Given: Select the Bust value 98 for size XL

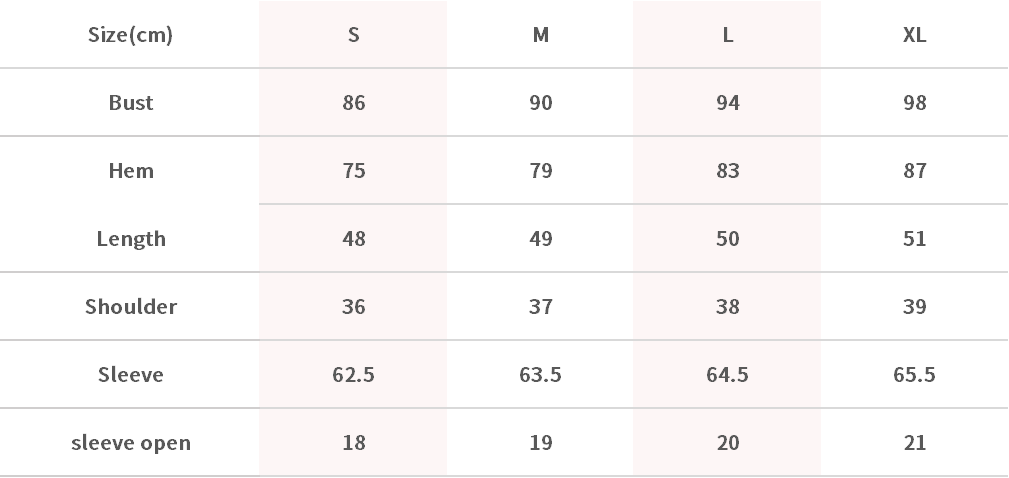Looking at the screenshot, I should pos(914,103).
